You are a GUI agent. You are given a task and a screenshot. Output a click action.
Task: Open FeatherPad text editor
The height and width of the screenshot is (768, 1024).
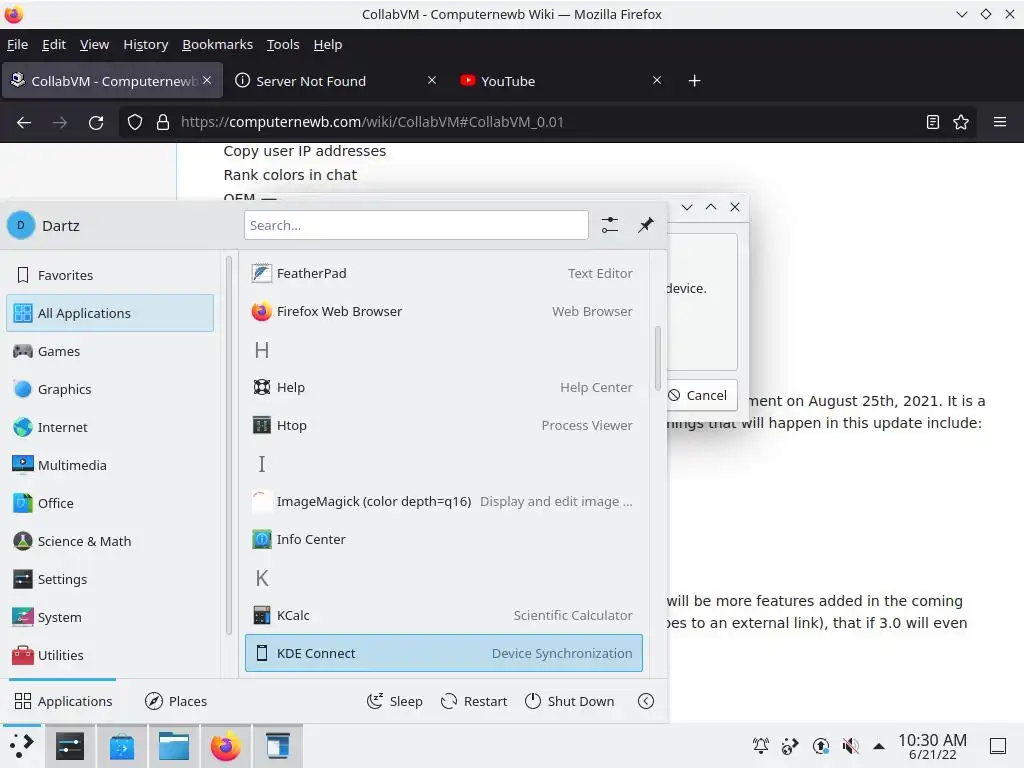(x=443, y=274)
